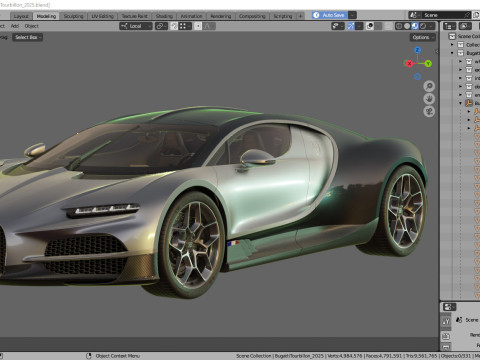The width and height of the screenshot is (480, 360).
Task: Collapse the Bugatti armature tree item
Action: point(460,103)
